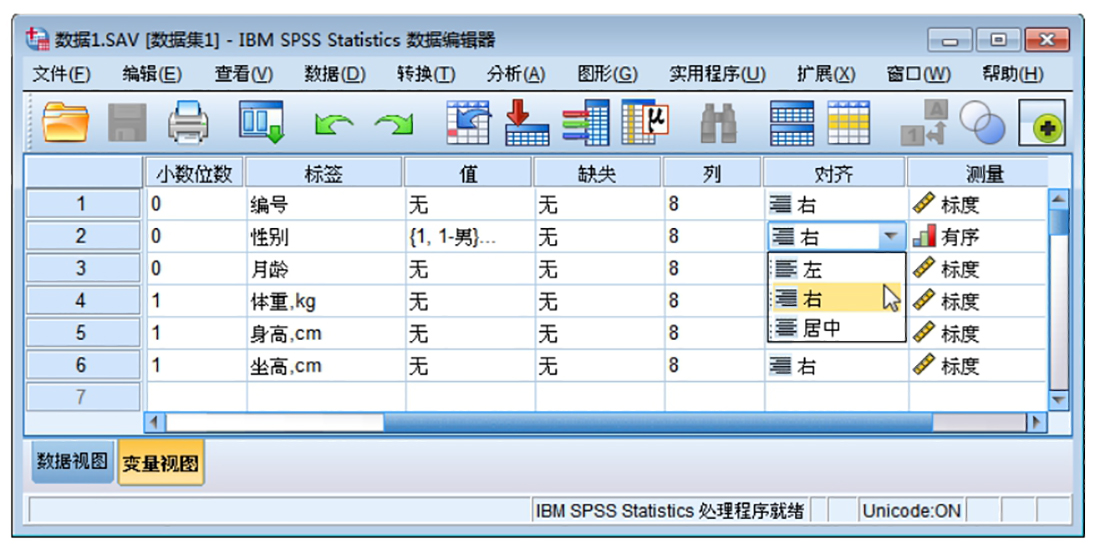Click the green Redo arrow icon
The width and height of the screenshot is (1100, 554).
pos(394,126)
